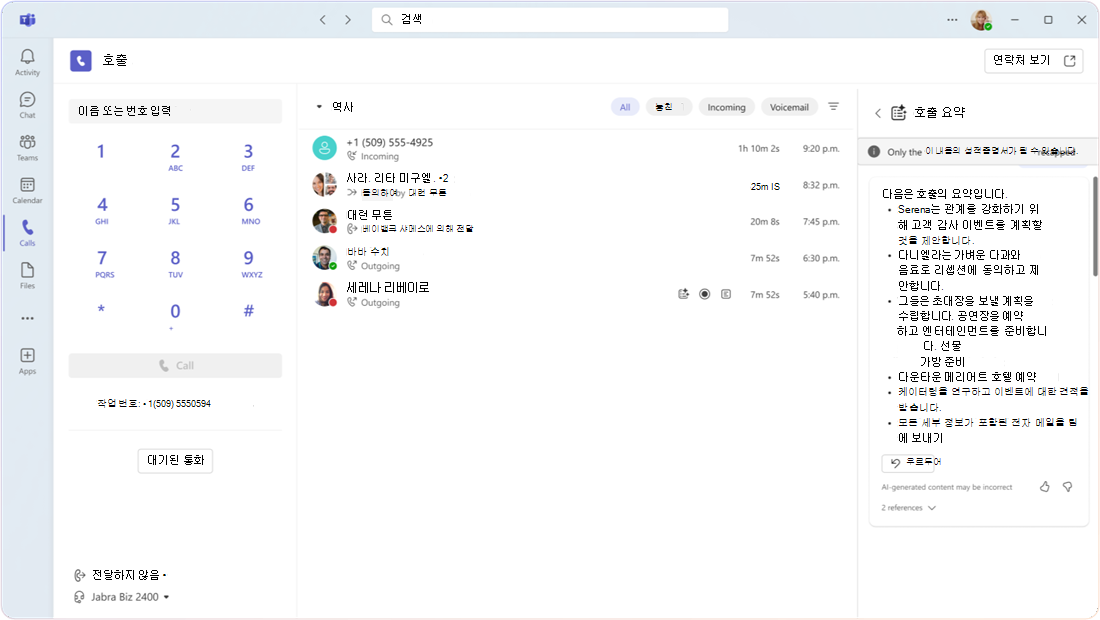The height and width of the screenshot is (620, 1100).
Task: Open recording icon on 세레나 리베이로 row
Action: tap(705, 295)
